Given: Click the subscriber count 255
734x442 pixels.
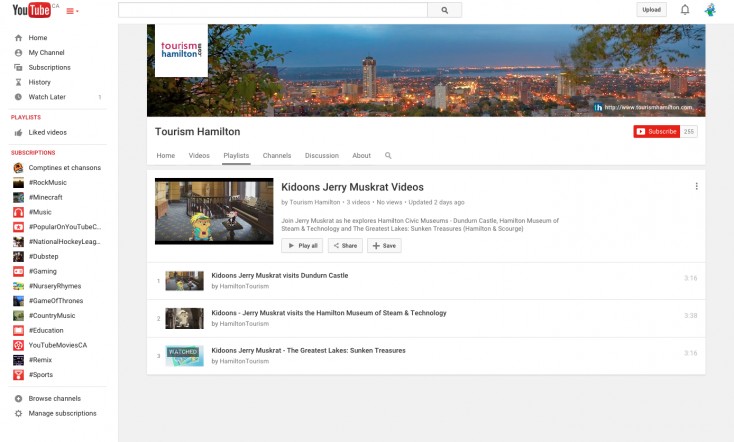Looking at the screenshot, I should (689, 132).
